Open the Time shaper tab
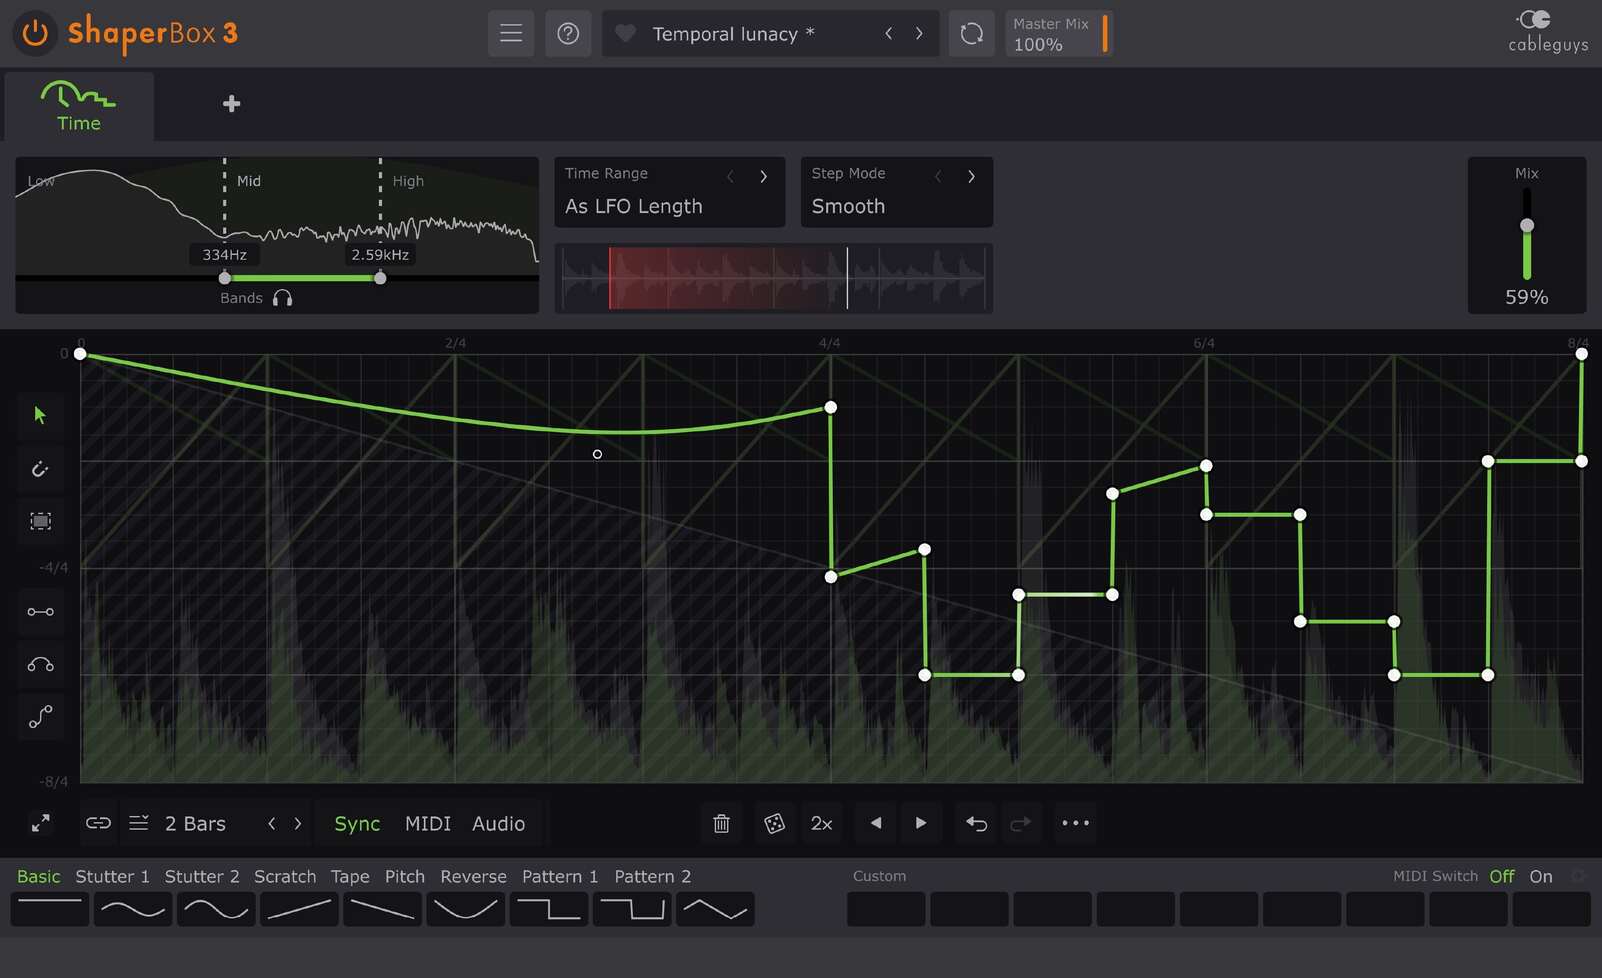 pyautogui.click(x=79, y=106)
